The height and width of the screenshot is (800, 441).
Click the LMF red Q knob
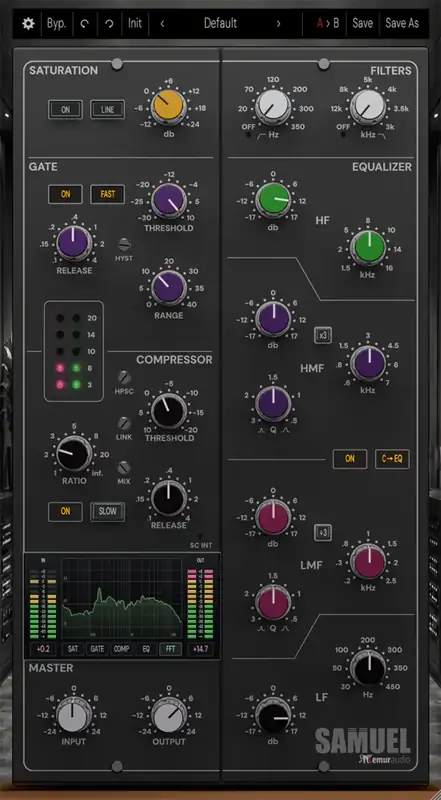[273, 602]
